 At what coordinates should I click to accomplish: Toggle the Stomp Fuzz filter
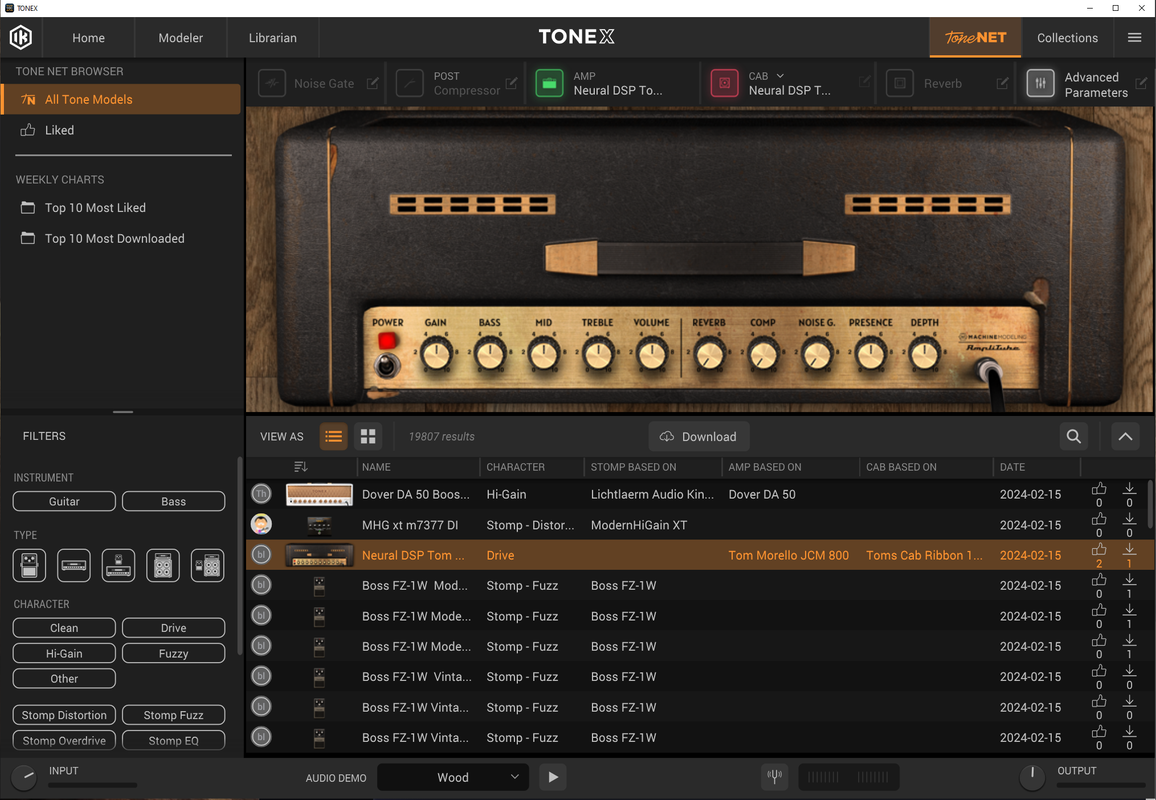(173, 715)
